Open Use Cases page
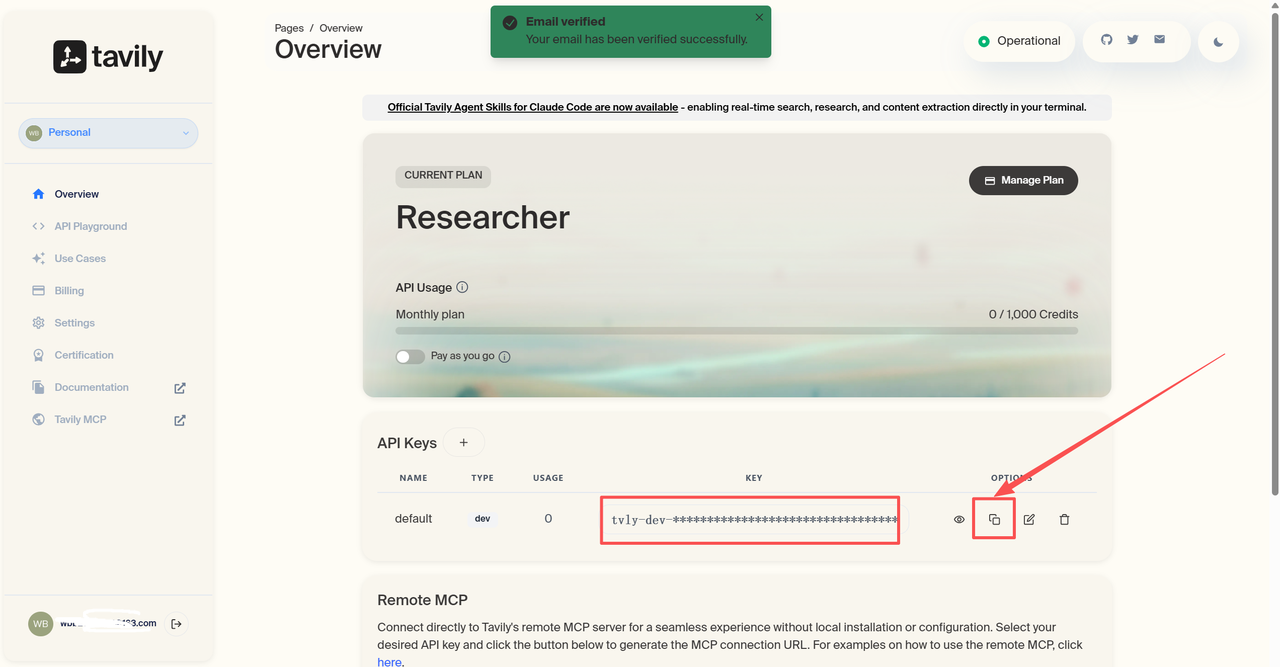 coord(80,258)
